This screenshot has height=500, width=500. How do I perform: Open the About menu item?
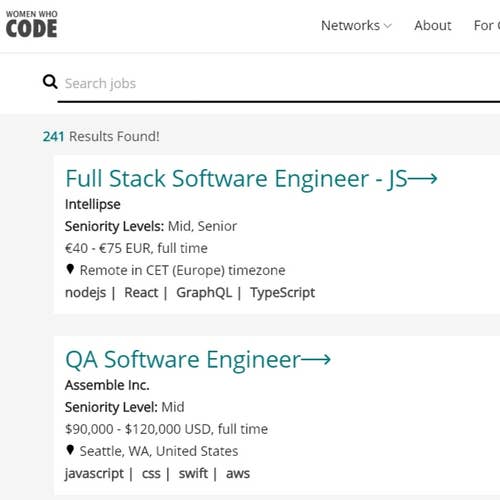tap(433, 26)
